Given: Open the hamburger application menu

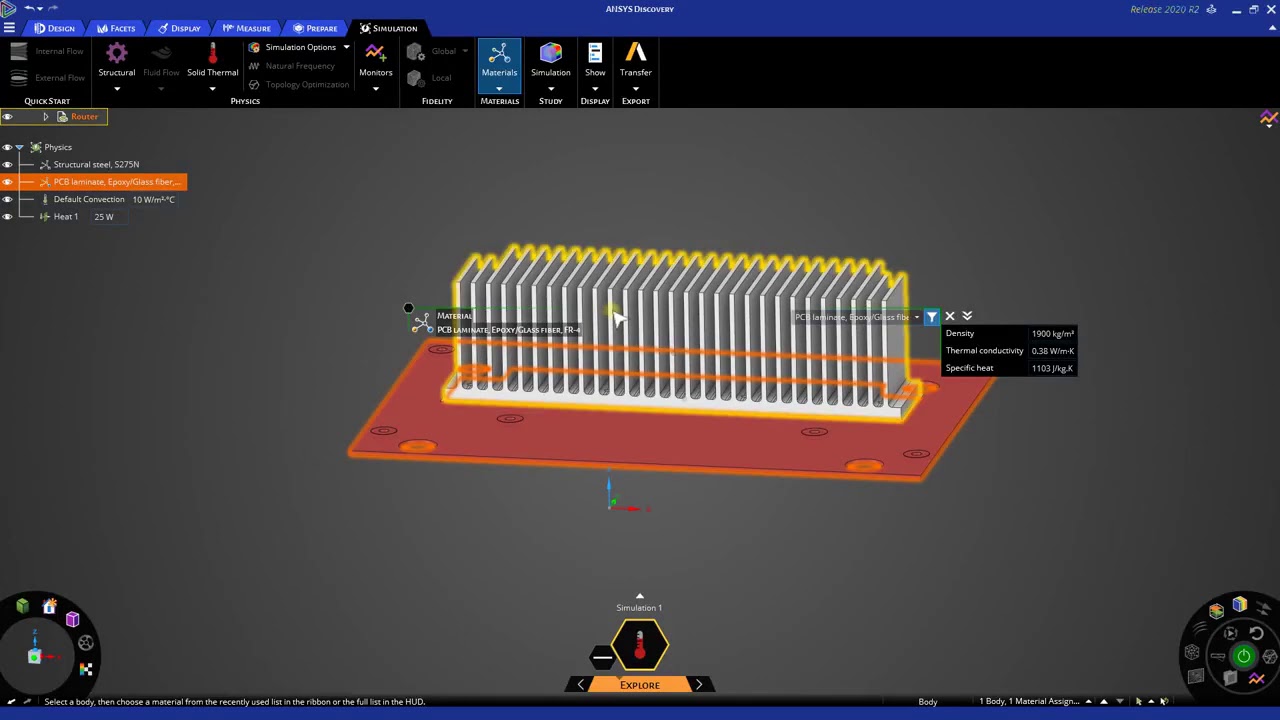Looking at the screenshot, I should [9, 28].
